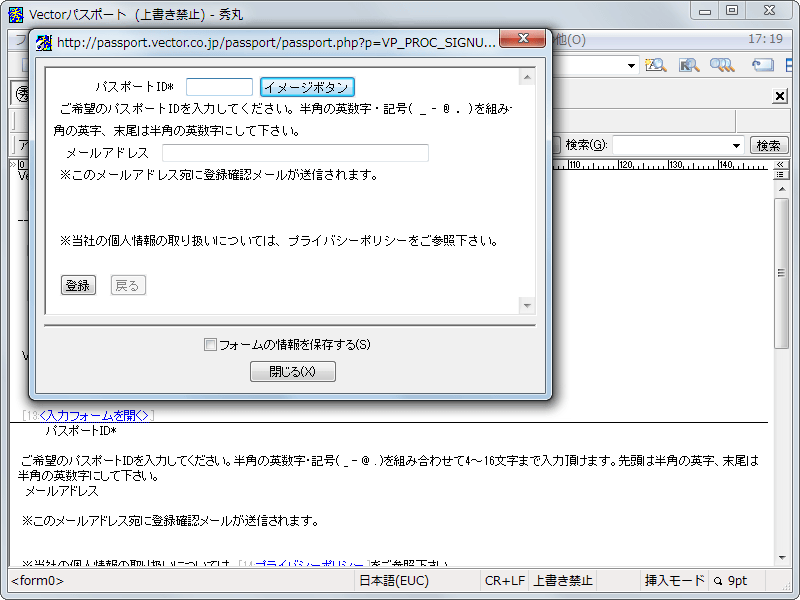Viewport: 800px width, 600px height.
Task: Click the 上書き禁止 status bar entry
Action: (563, 581)
